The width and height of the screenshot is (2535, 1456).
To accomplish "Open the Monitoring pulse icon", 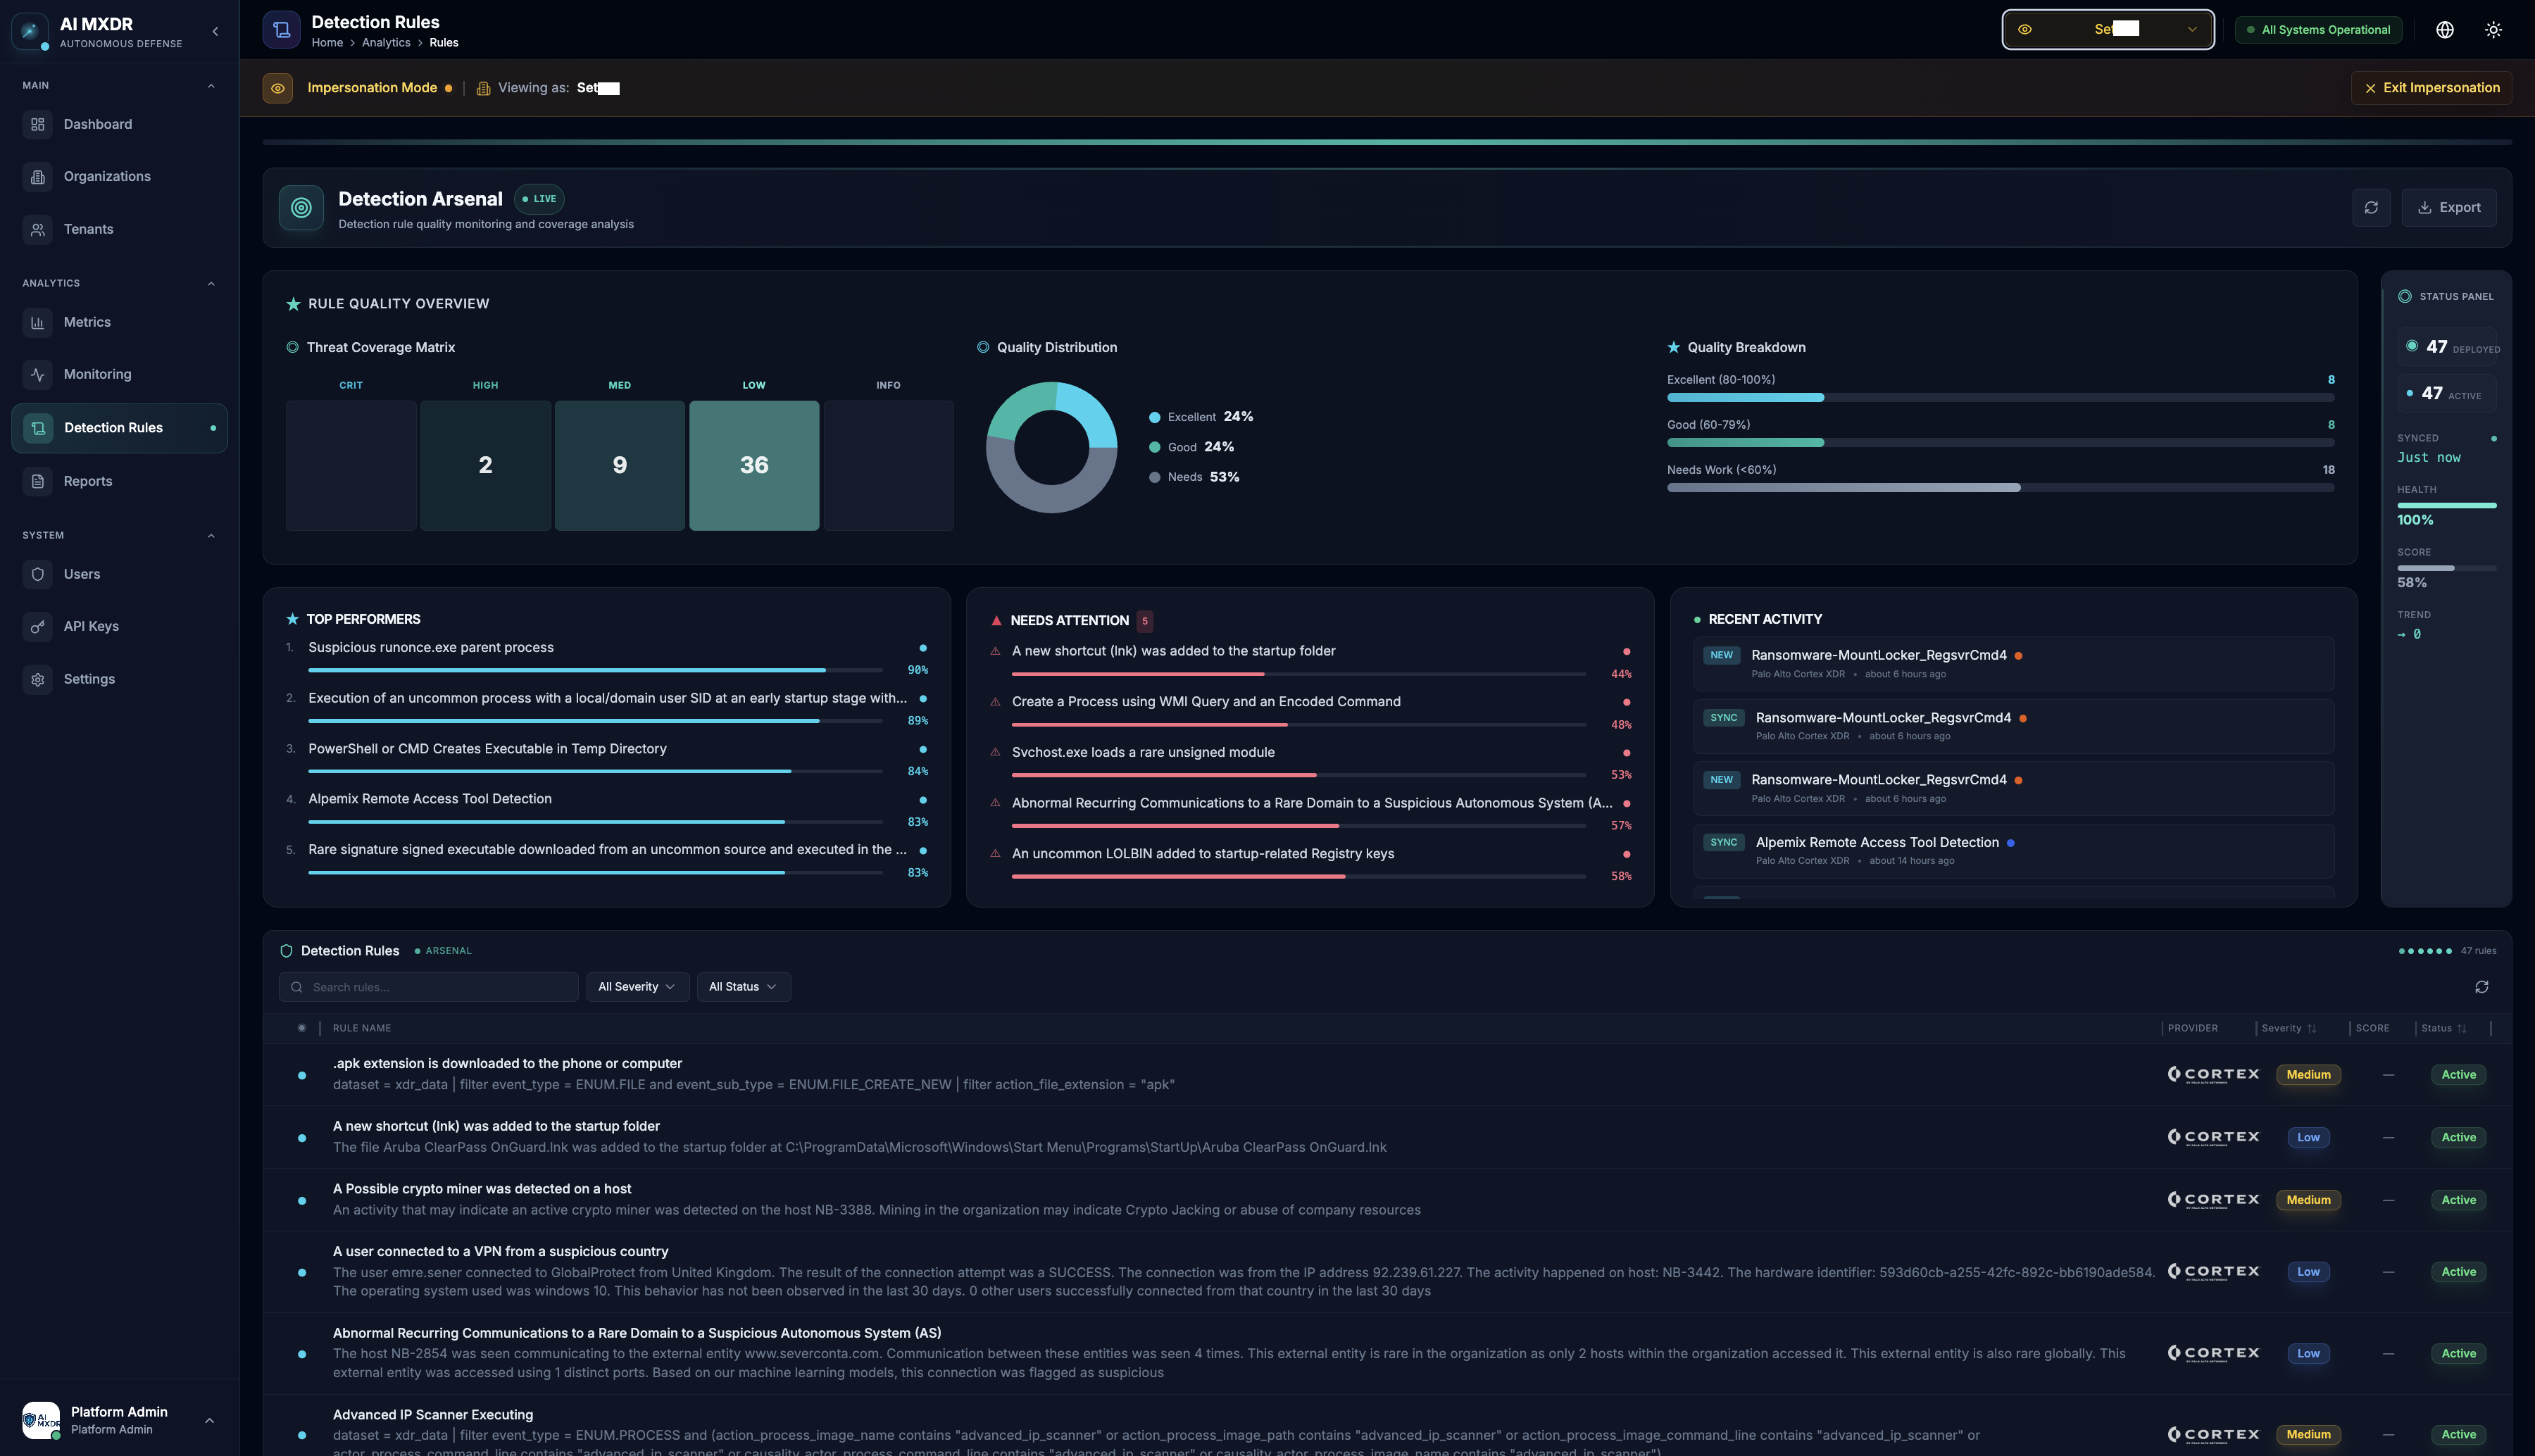I will pos(37,374).
